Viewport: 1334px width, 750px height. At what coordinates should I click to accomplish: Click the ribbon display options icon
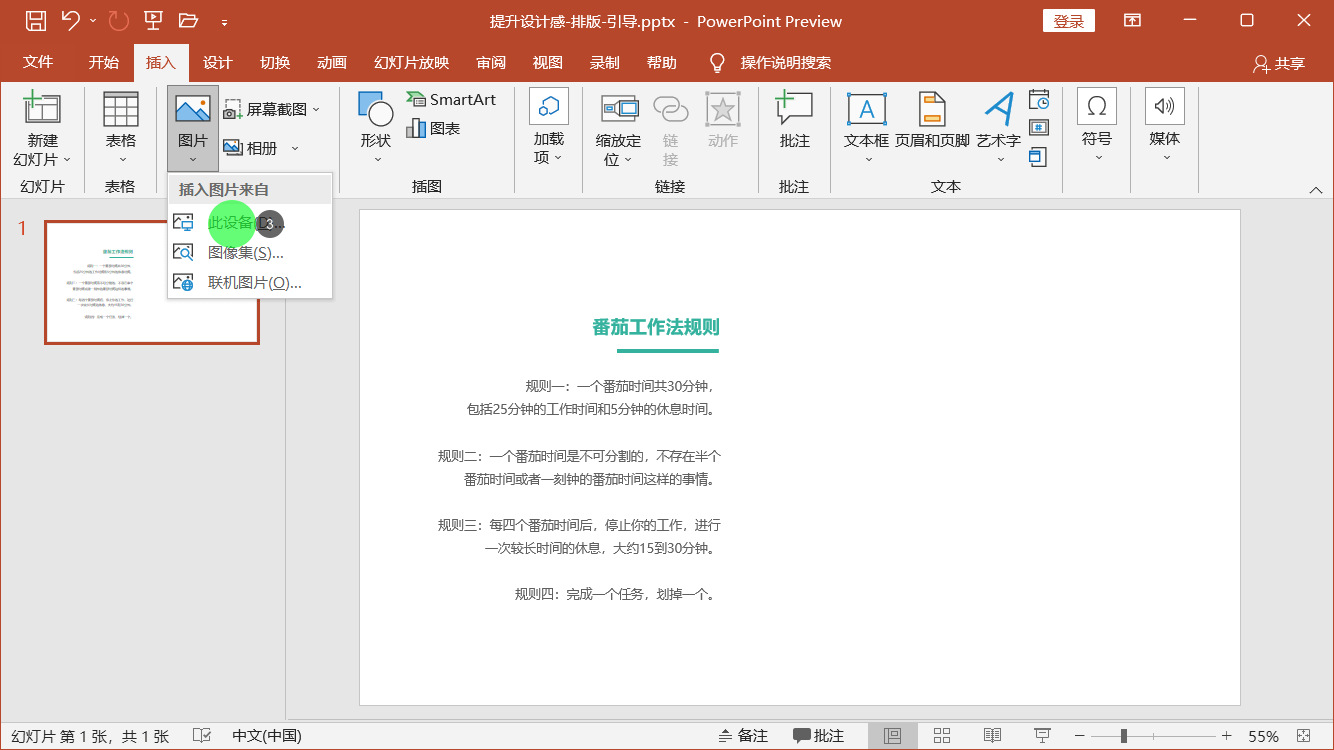1132,20
